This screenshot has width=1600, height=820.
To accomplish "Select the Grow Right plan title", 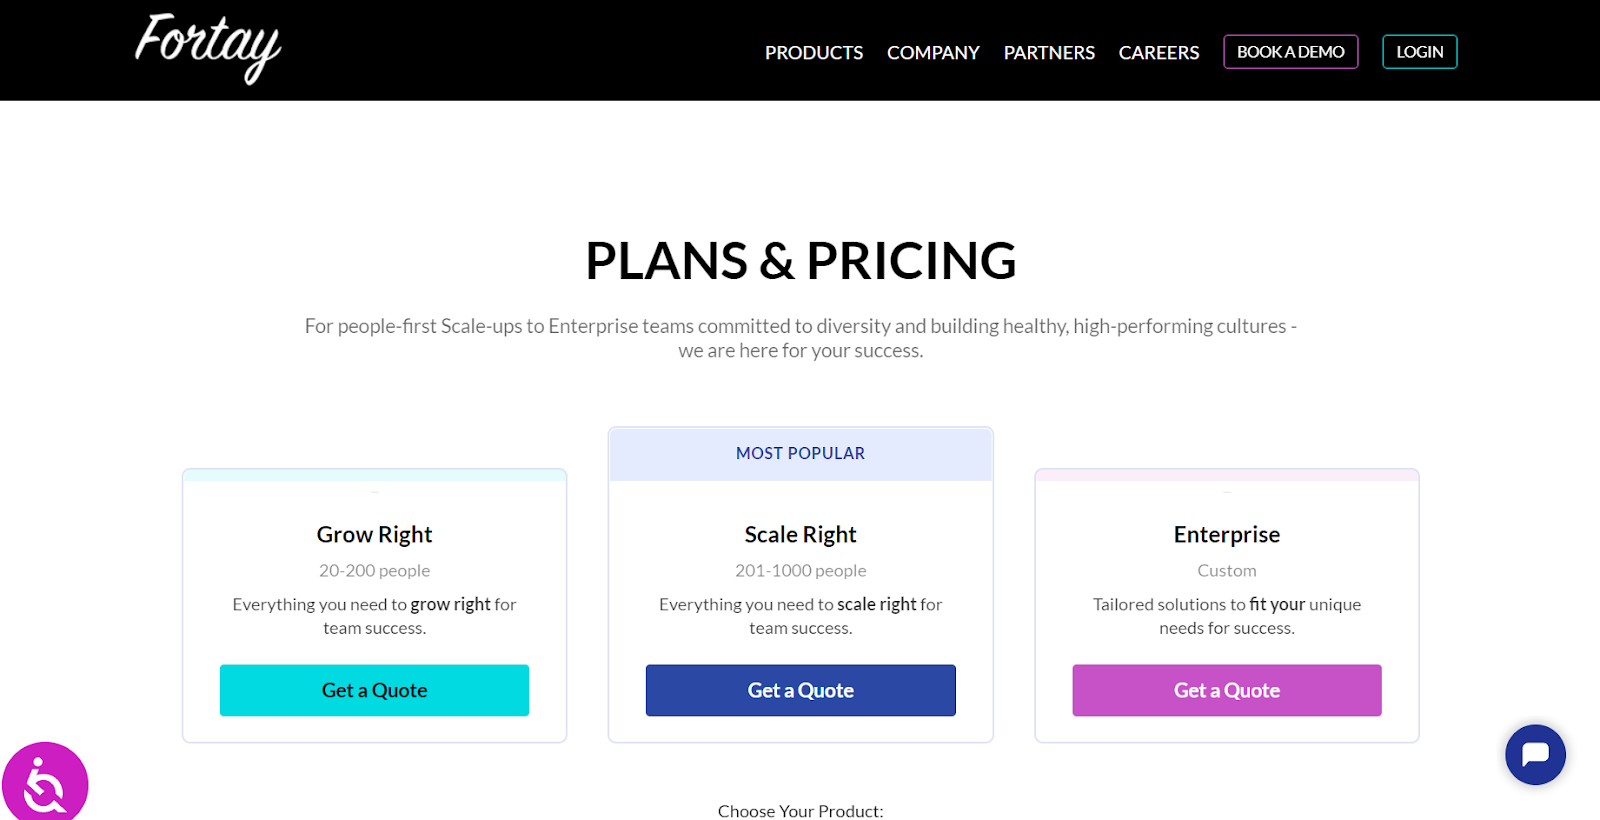I will pyautogui.click(x=374, y=535).
